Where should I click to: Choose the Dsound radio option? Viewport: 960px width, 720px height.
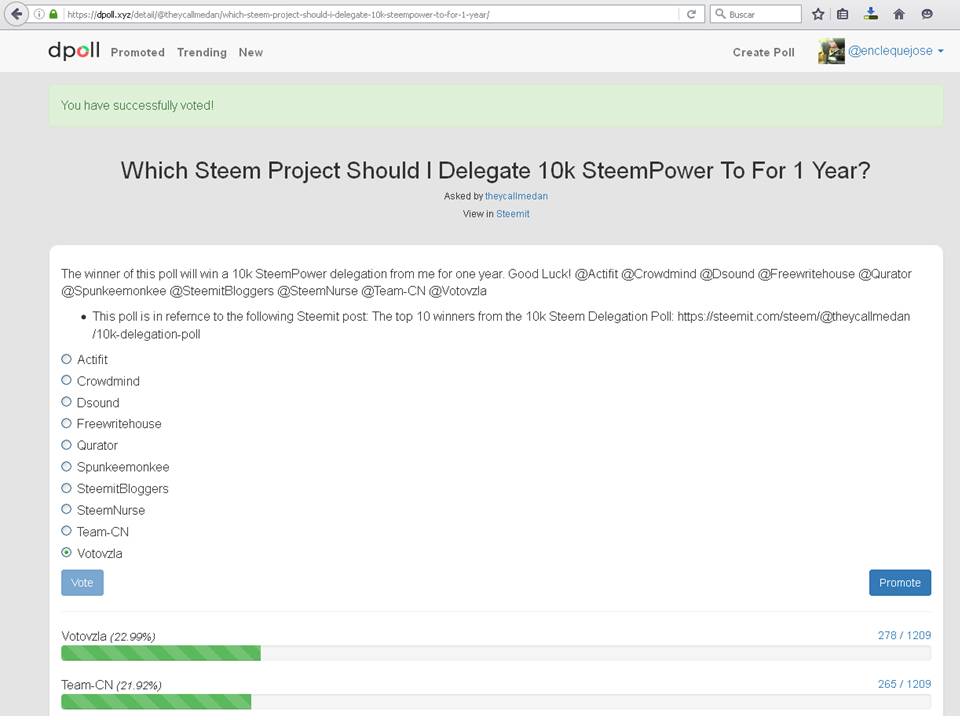[66, 402]
